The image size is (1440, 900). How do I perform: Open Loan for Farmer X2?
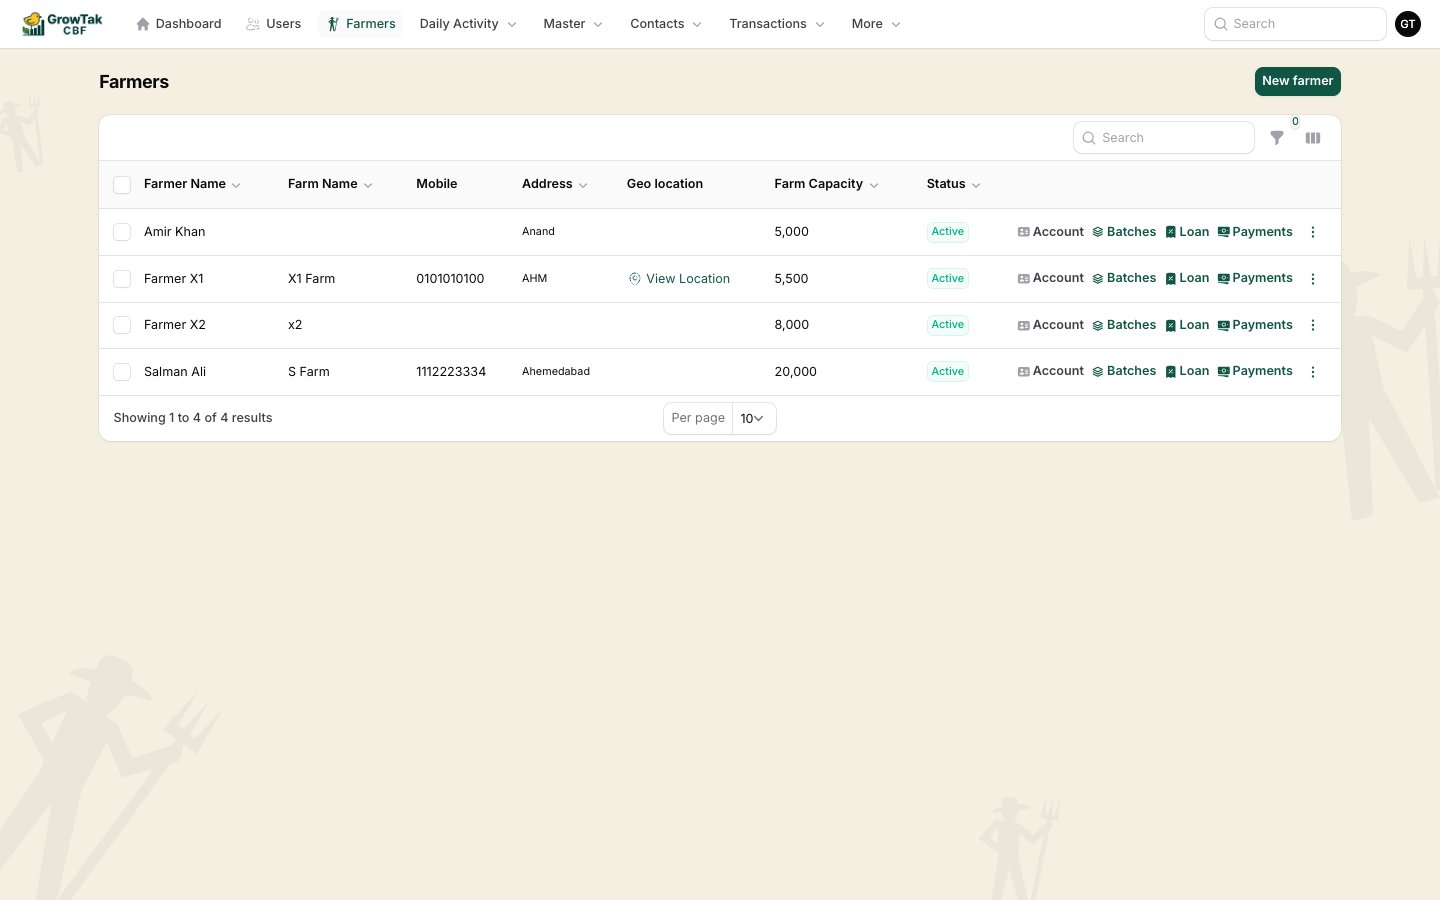1187,325
